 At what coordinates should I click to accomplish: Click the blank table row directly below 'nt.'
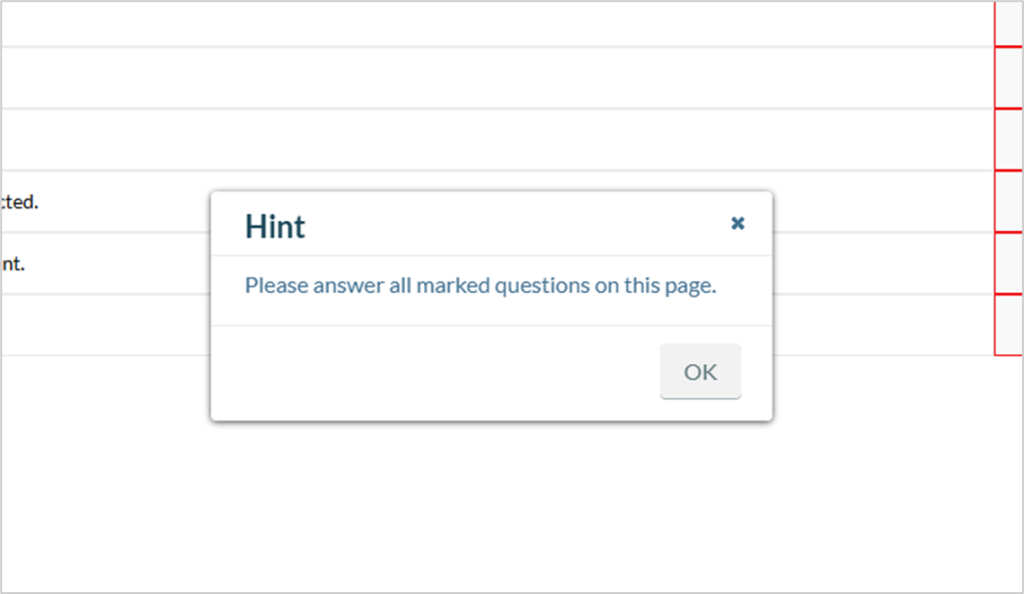click(498, 325)
